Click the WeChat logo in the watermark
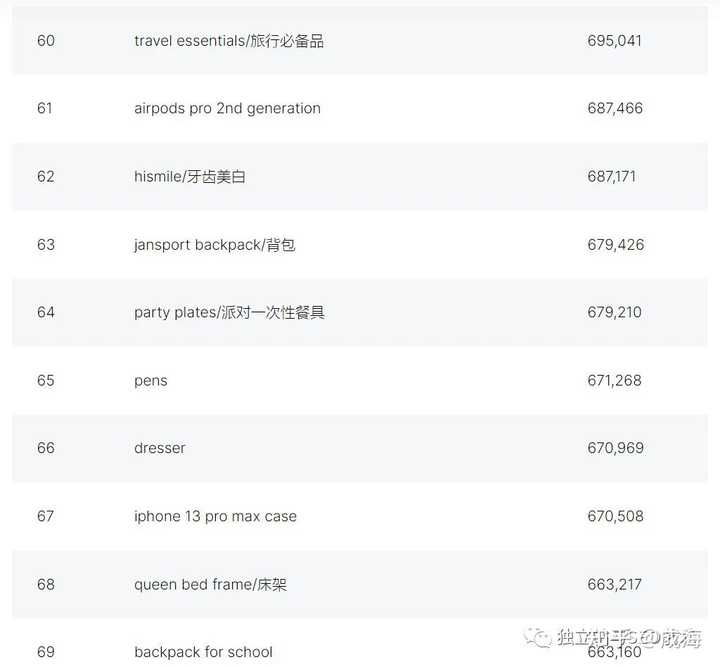 coord(538,637)
